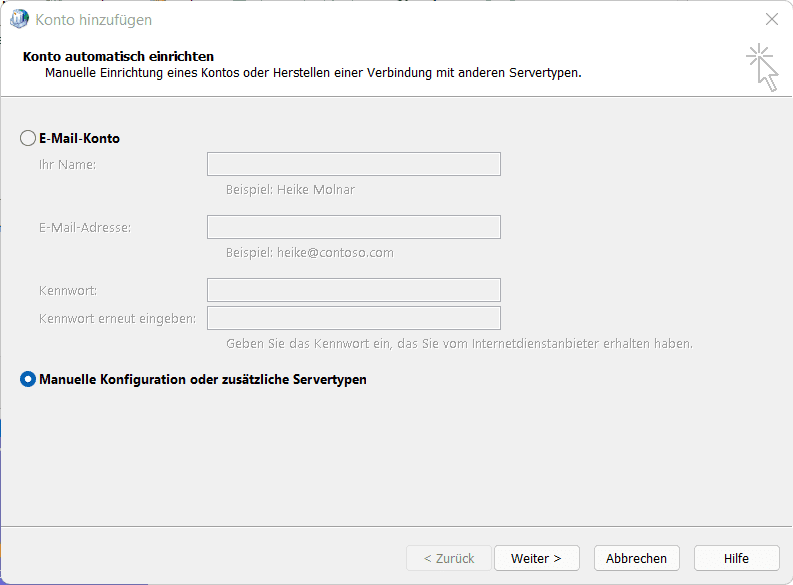
Task: Select the Kennwort erneut eingeben field
Action: pyautogui.click(x=353, y=318)
